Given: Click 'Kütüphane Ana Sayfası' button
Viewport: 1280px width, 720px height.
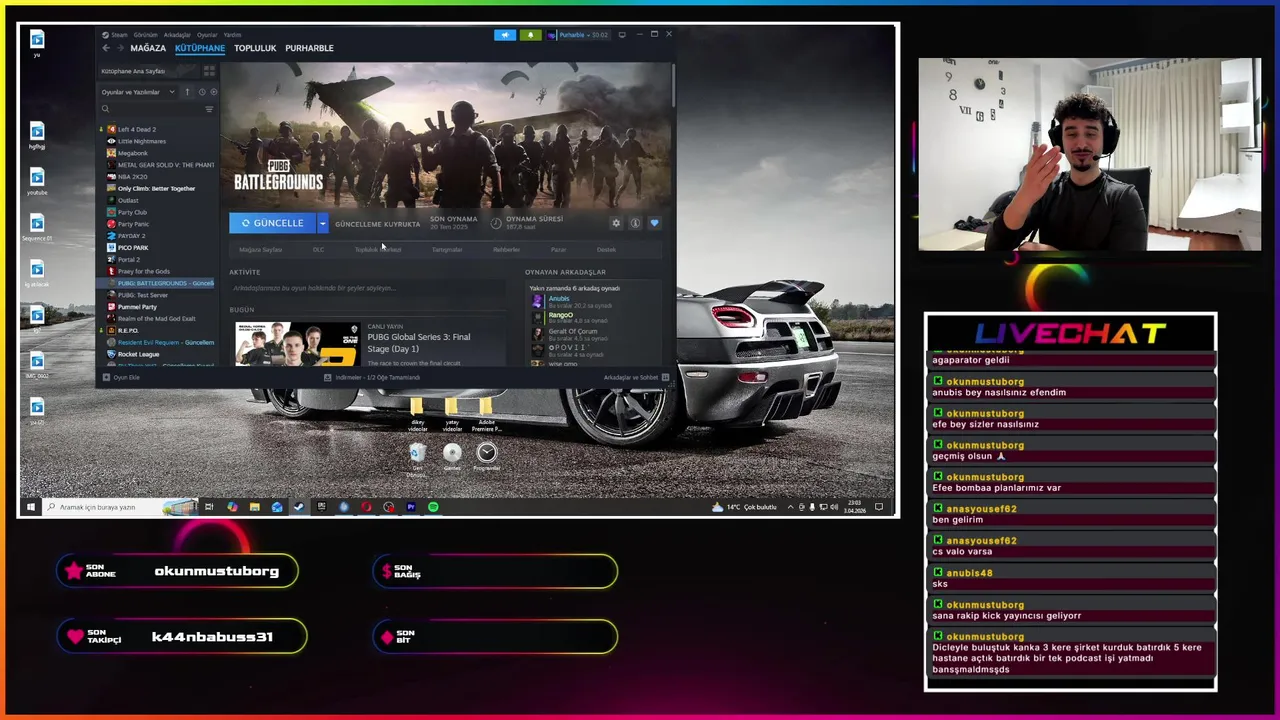Looking at the screenshot, I should point(148,71).
